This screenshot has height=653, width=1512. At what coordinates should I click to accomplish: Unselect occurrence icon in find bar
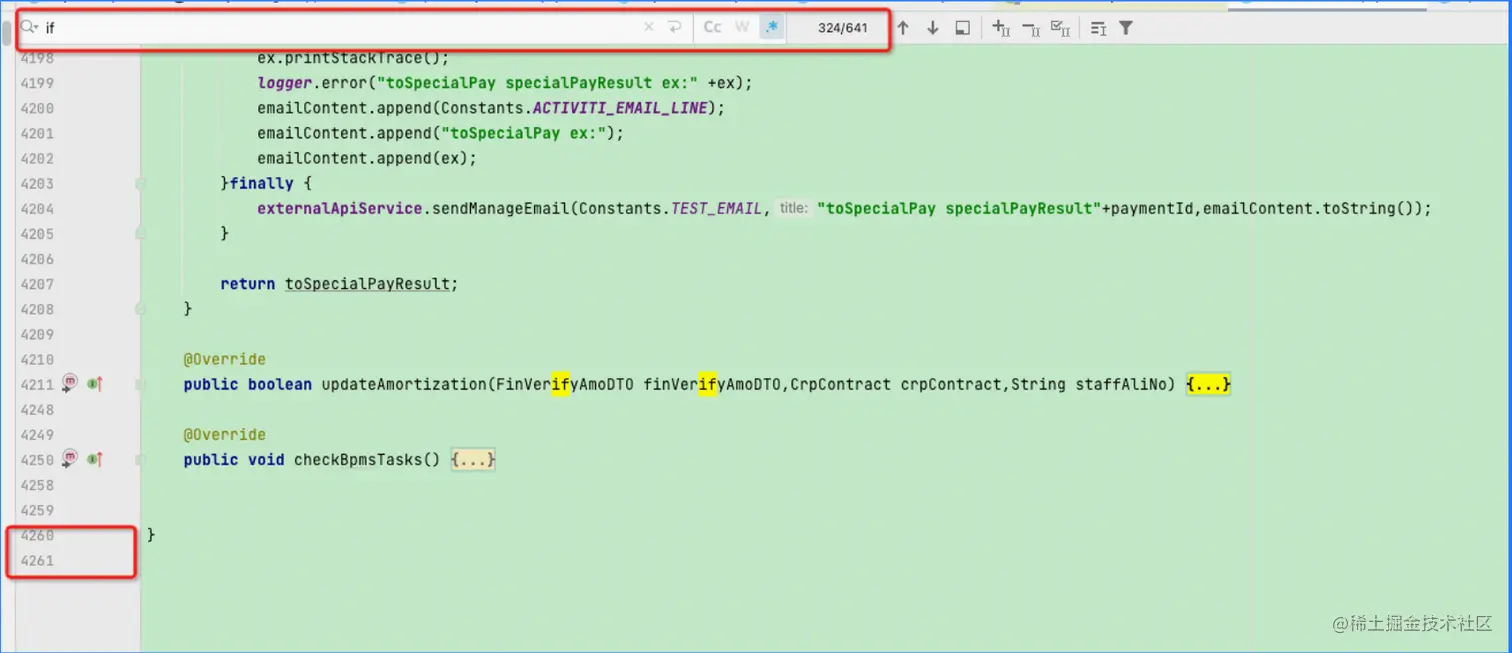(1031, 28)
